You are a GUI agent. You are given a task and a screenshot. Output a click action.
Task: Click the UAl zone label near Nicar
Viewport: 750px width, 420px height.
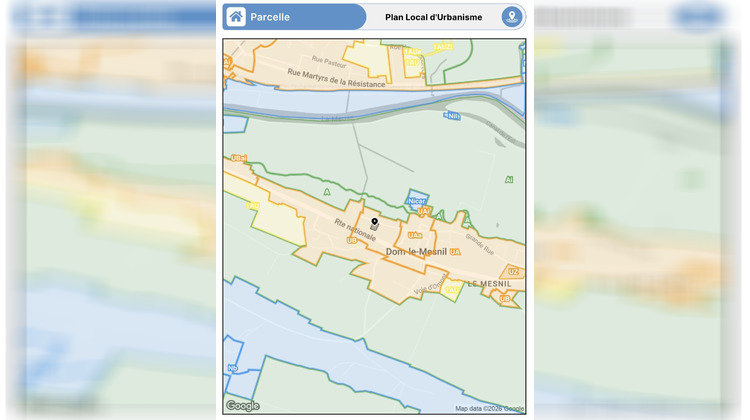click(424, 211)
